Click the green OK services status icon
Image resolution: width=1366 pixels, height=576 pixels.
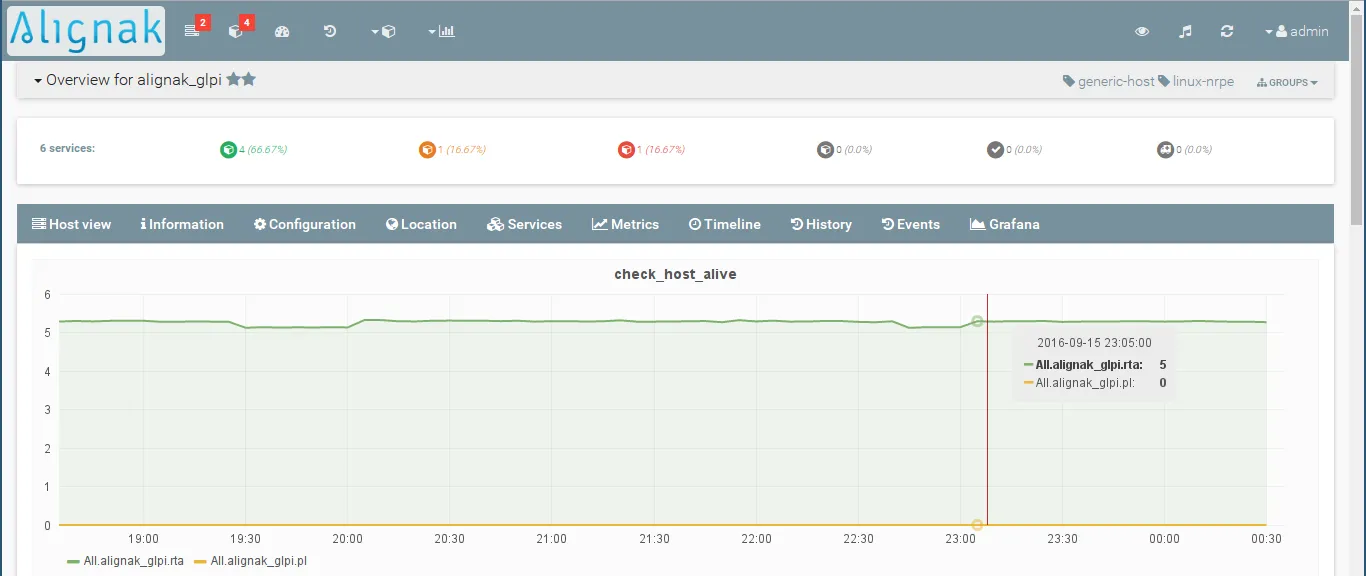tap(228, 150)
